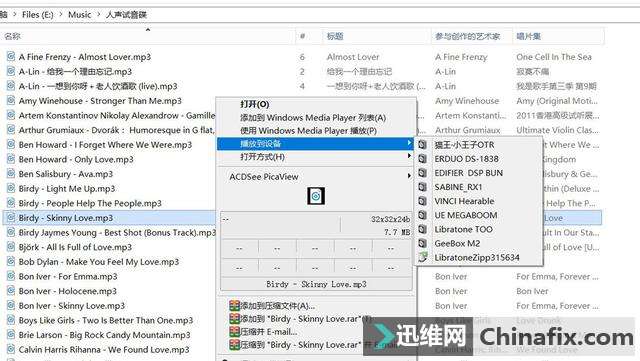This screenshot has height=361, width=640.
Task: Choose 添加到 Windows Media Player 列表(A)
Action: click(313, 118)
